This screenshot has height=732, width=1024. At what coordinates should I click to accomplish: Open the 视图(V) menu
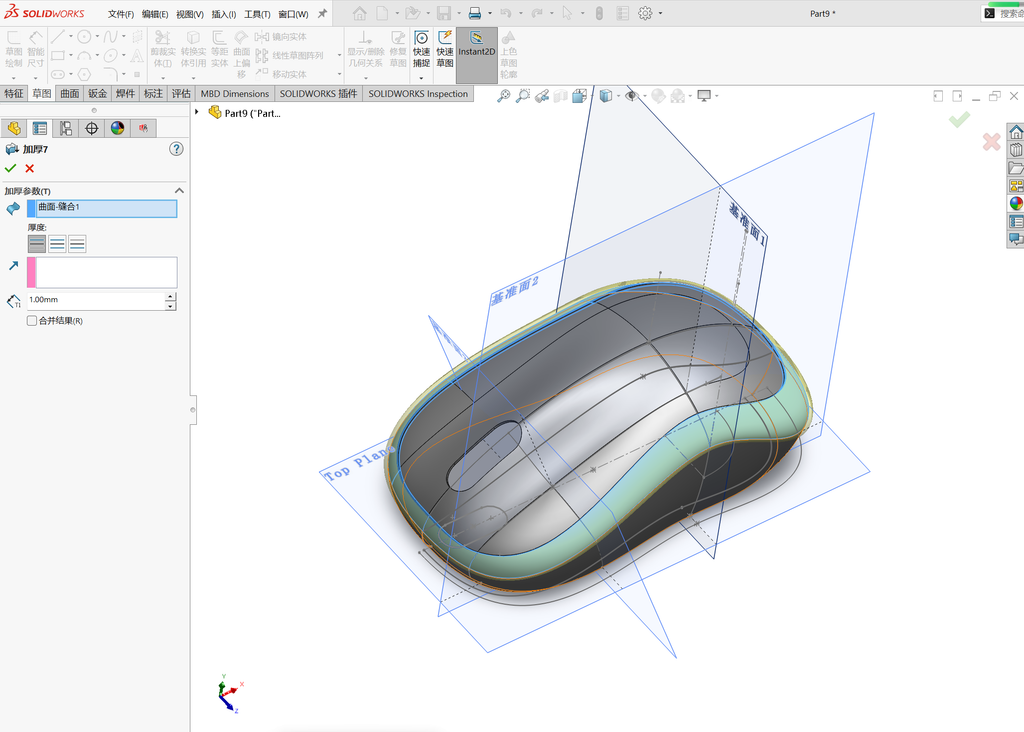[x=189, y=14]
